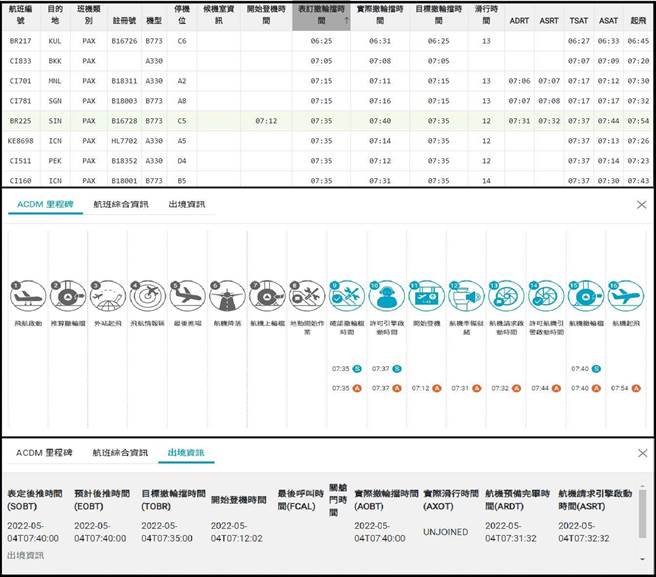The height and width of the screenshot is (577, 656).
Task: Click milestone 6 航機降落 runway icon
Action: click(x=226, y=296)
